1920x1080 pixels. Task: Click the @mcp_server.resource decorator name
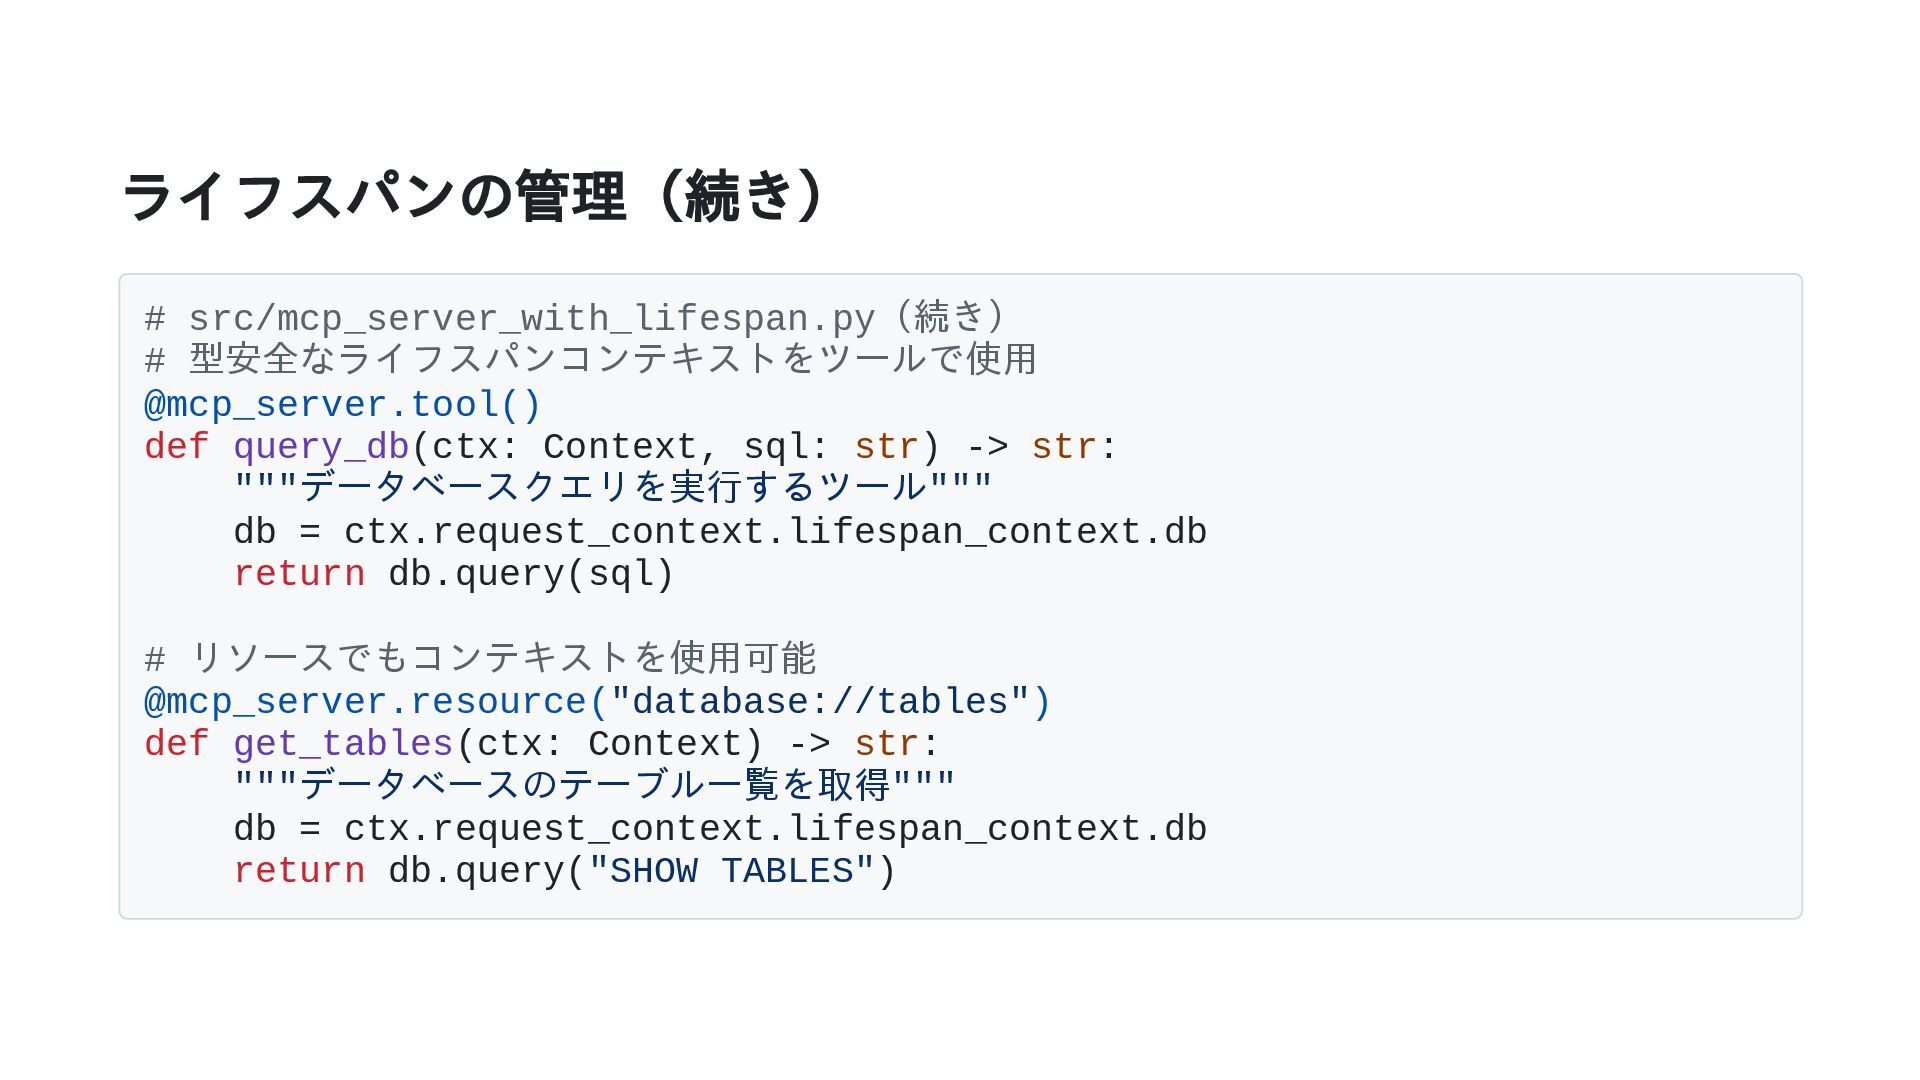coord(366,702)
